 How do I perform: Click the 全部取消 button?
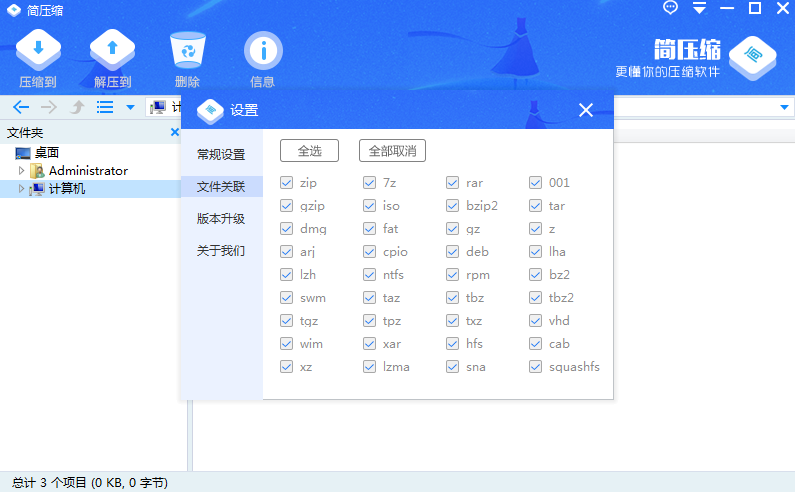[392, 151]
